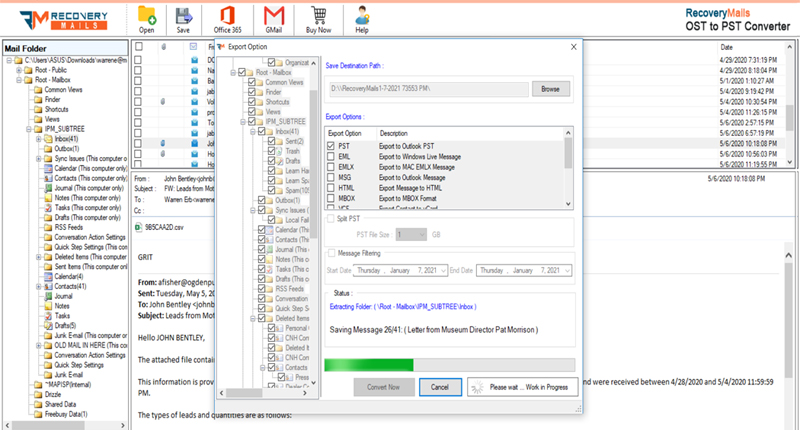Select Freebusy Data(1) folder
800x430 pixels.
(66, 414)
